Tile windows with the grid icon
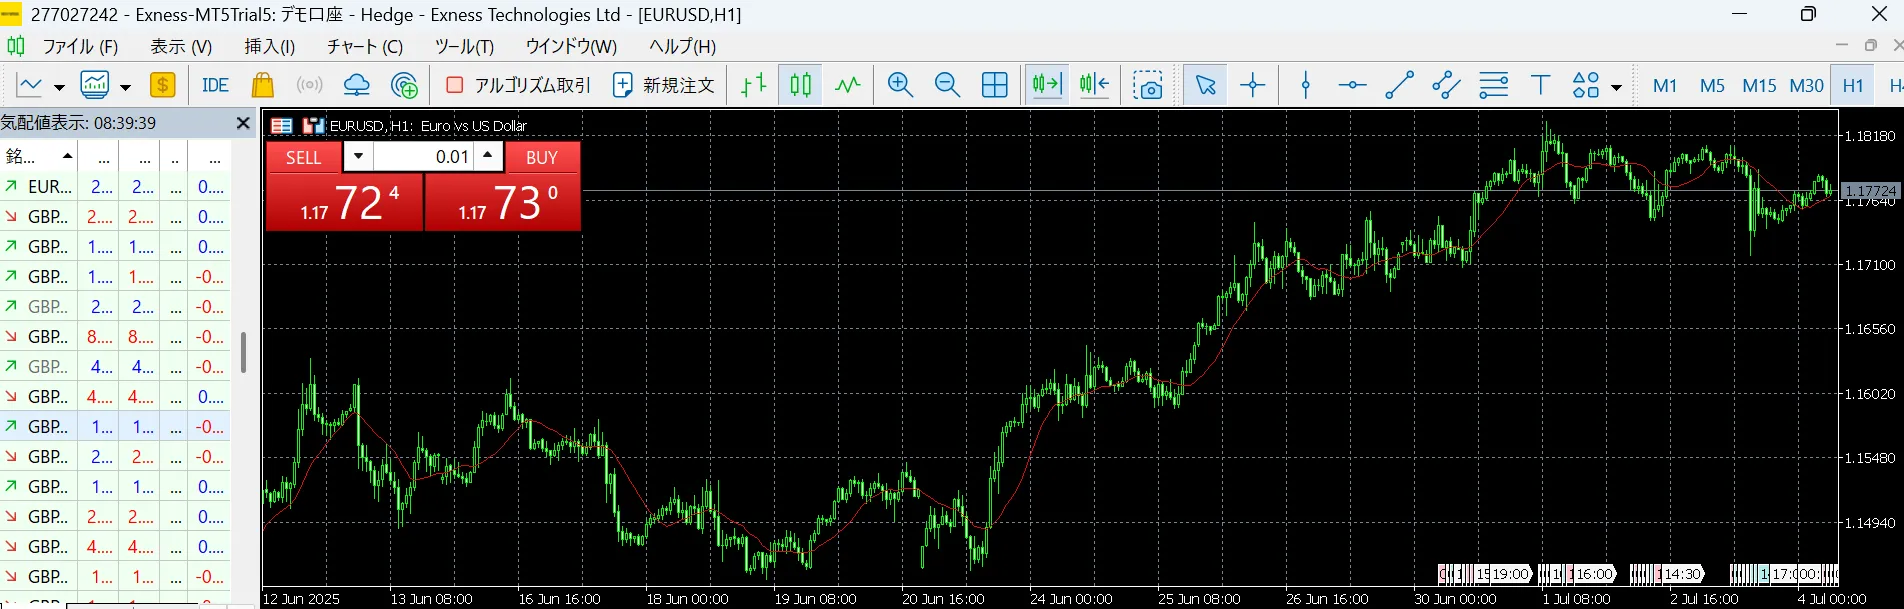This screenshot has width=1904, height=609. [995, 85]
